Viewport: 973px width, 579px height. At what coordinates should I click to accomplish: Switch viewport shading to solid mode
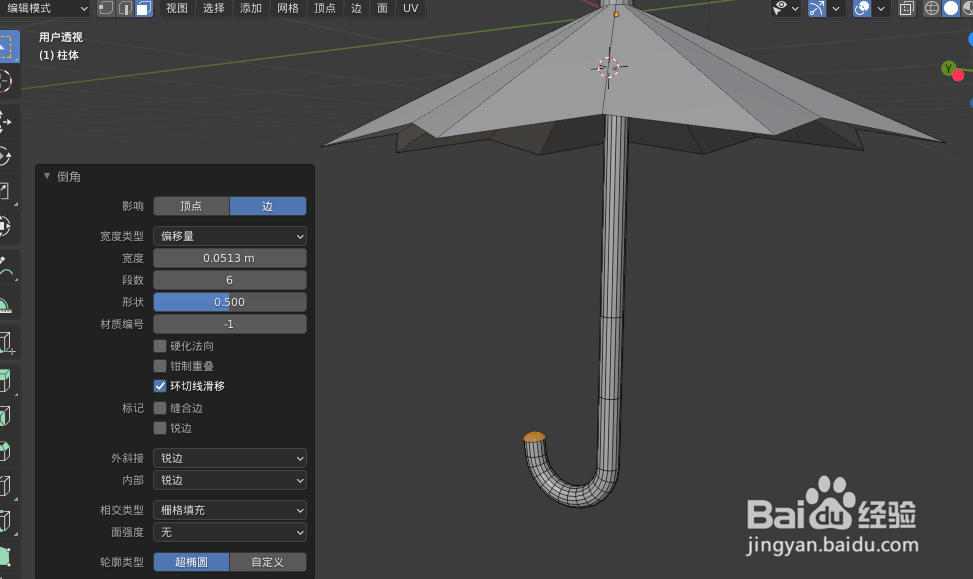[x=952, y=8]
